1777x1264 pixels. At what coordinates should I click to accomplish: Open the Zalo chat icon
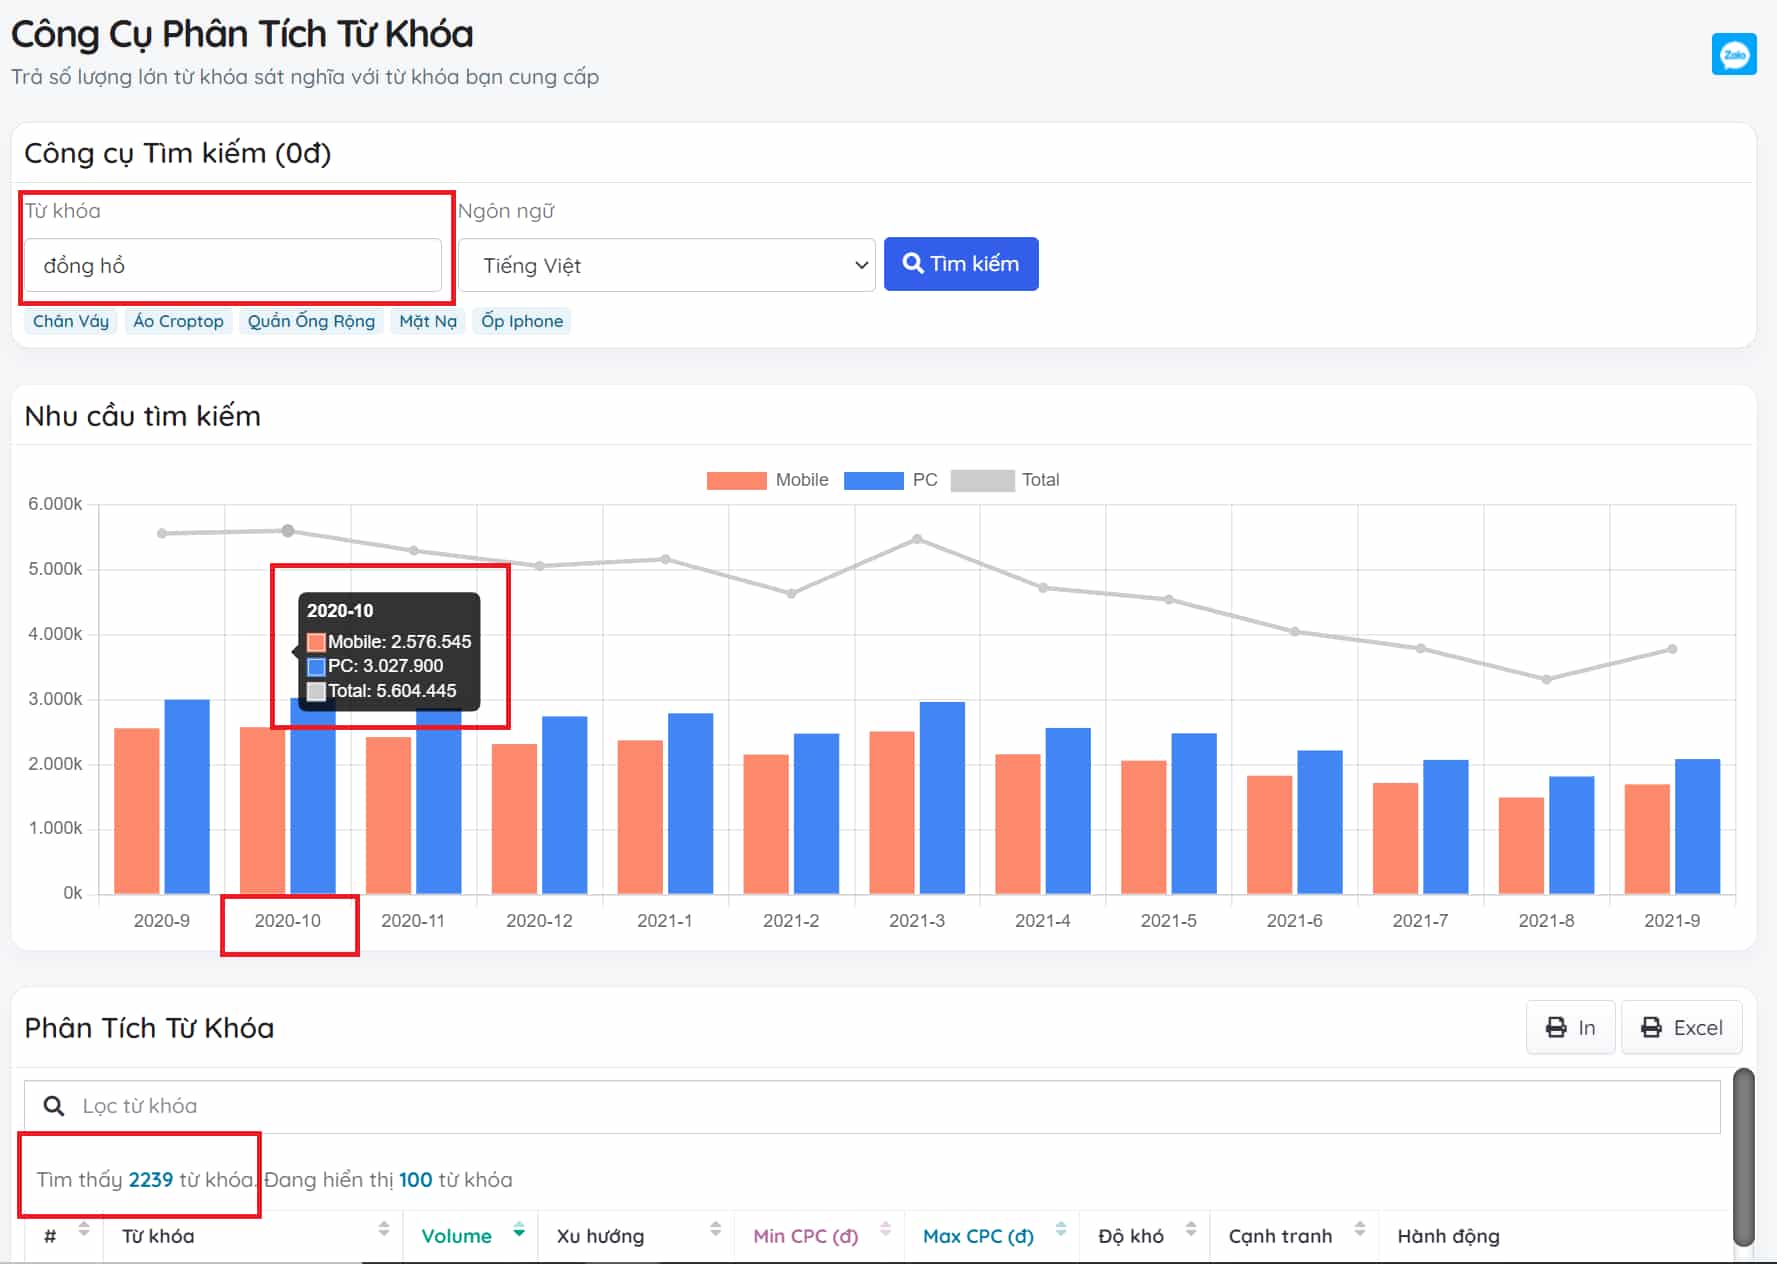coord(1733,55)
